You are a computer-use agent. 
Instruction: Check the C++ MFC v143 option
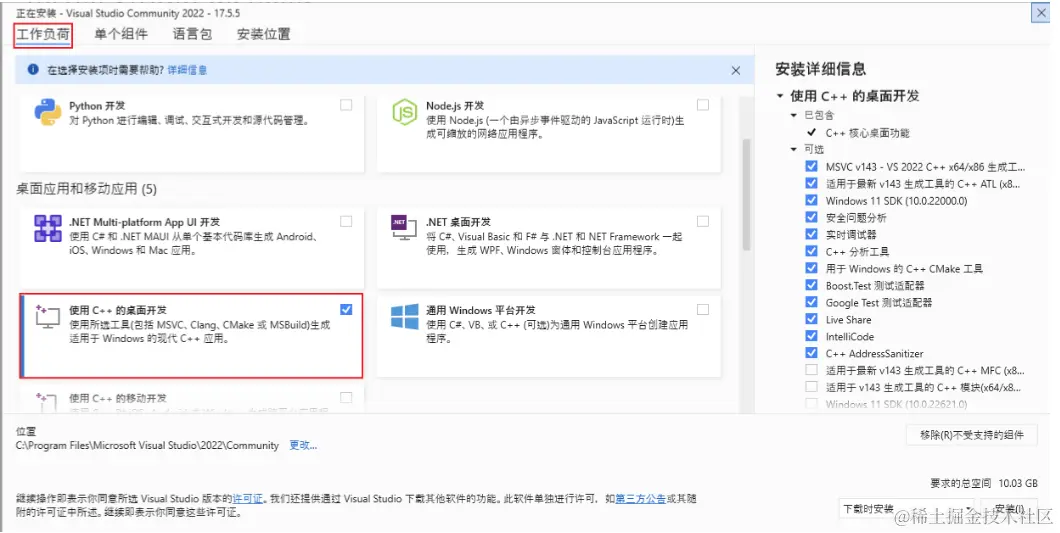pyautogui.click(x=811, y=370)
